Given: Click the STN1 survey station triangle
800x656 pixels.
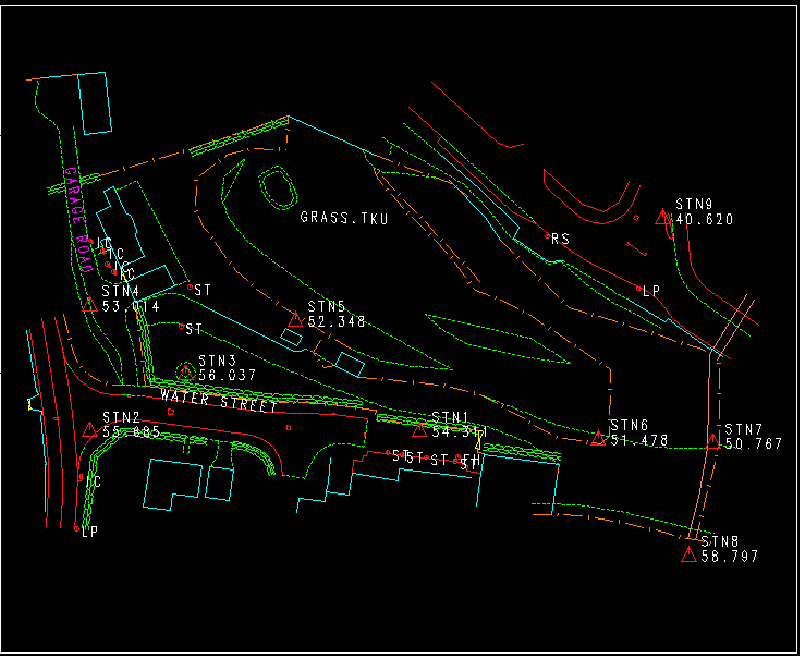Looking at the screenshot, I should (419, 430).
